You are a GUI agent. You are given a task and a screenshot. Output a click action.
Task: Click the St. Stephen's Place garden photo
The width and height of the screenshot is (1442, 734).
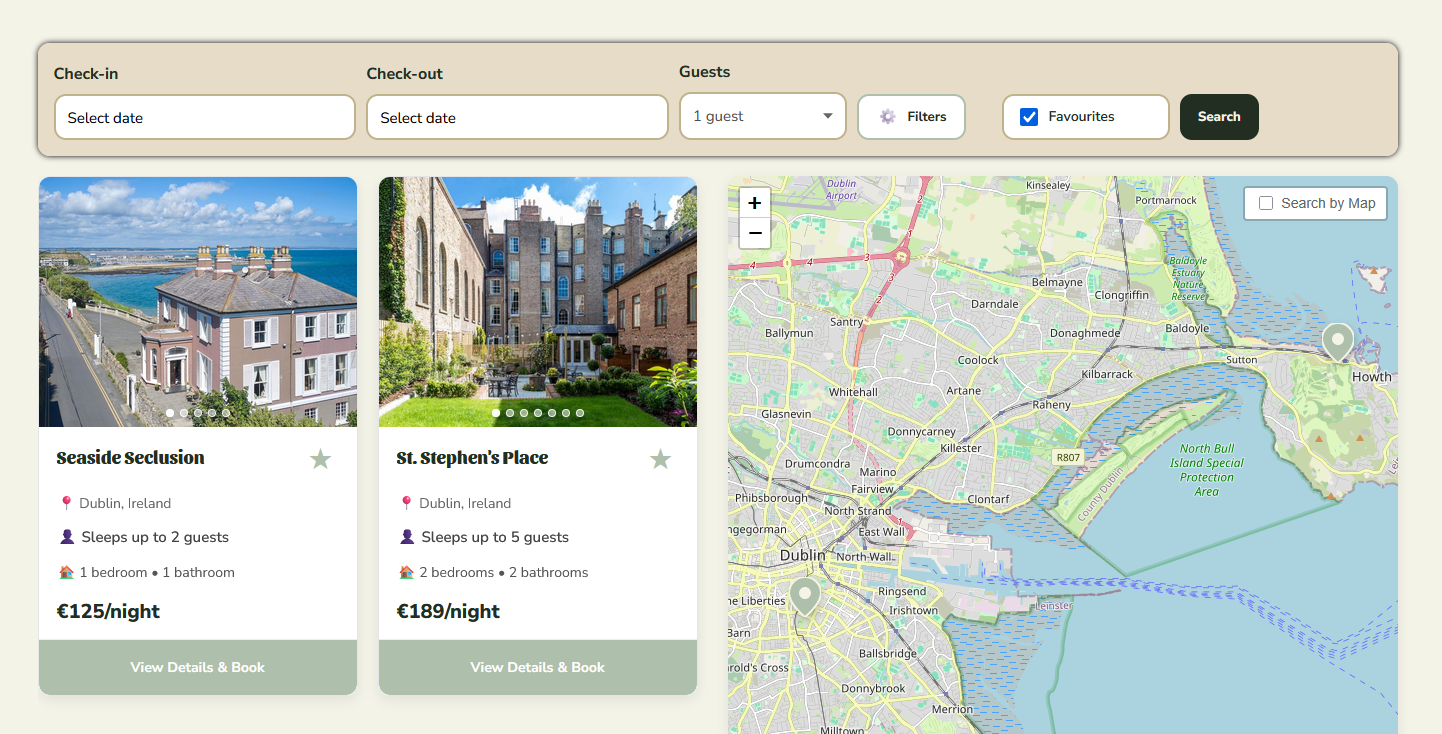[x=538, y=300]
